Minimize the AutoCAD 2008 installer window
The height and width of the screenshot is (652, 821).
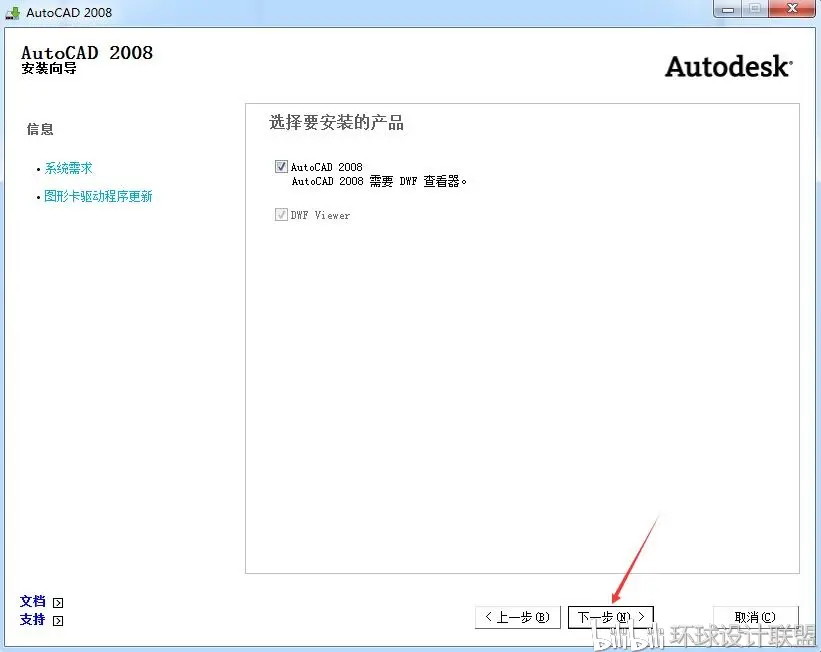tap(728, 9)
